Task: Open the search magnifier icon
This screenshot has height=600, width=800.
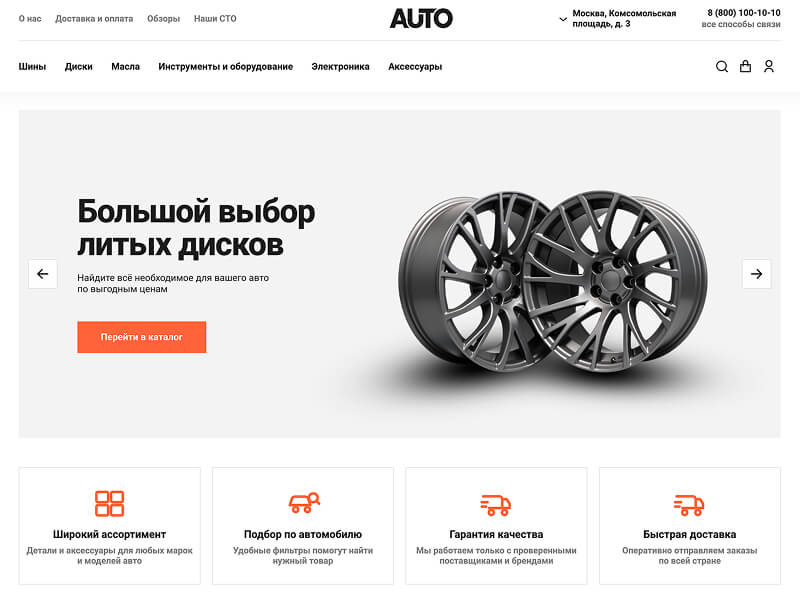Action: [x=721, y=66]
